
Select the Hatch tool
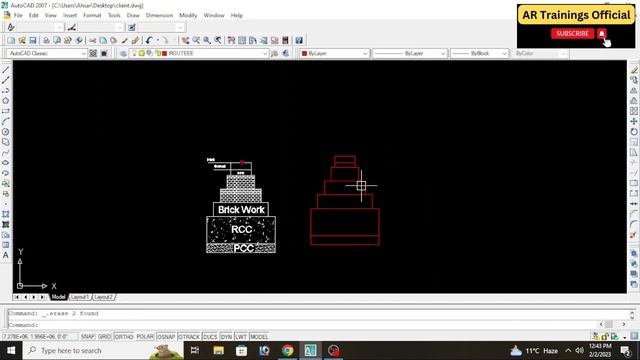point(6,214)
